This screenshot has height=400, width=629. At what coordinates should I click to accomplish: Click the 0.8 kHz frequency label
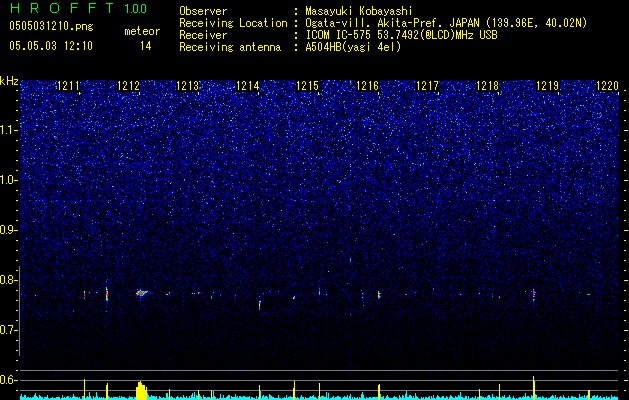(x=9, y=280)
